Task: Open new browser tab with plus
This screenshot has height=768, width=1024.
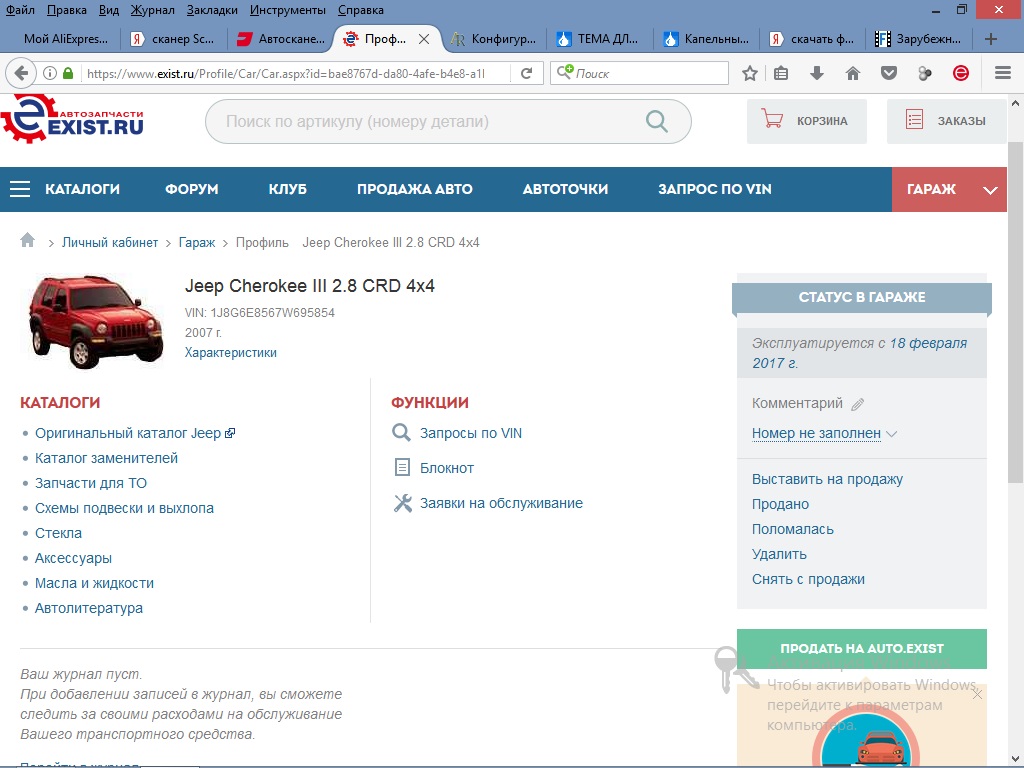Action: (990, 39)
